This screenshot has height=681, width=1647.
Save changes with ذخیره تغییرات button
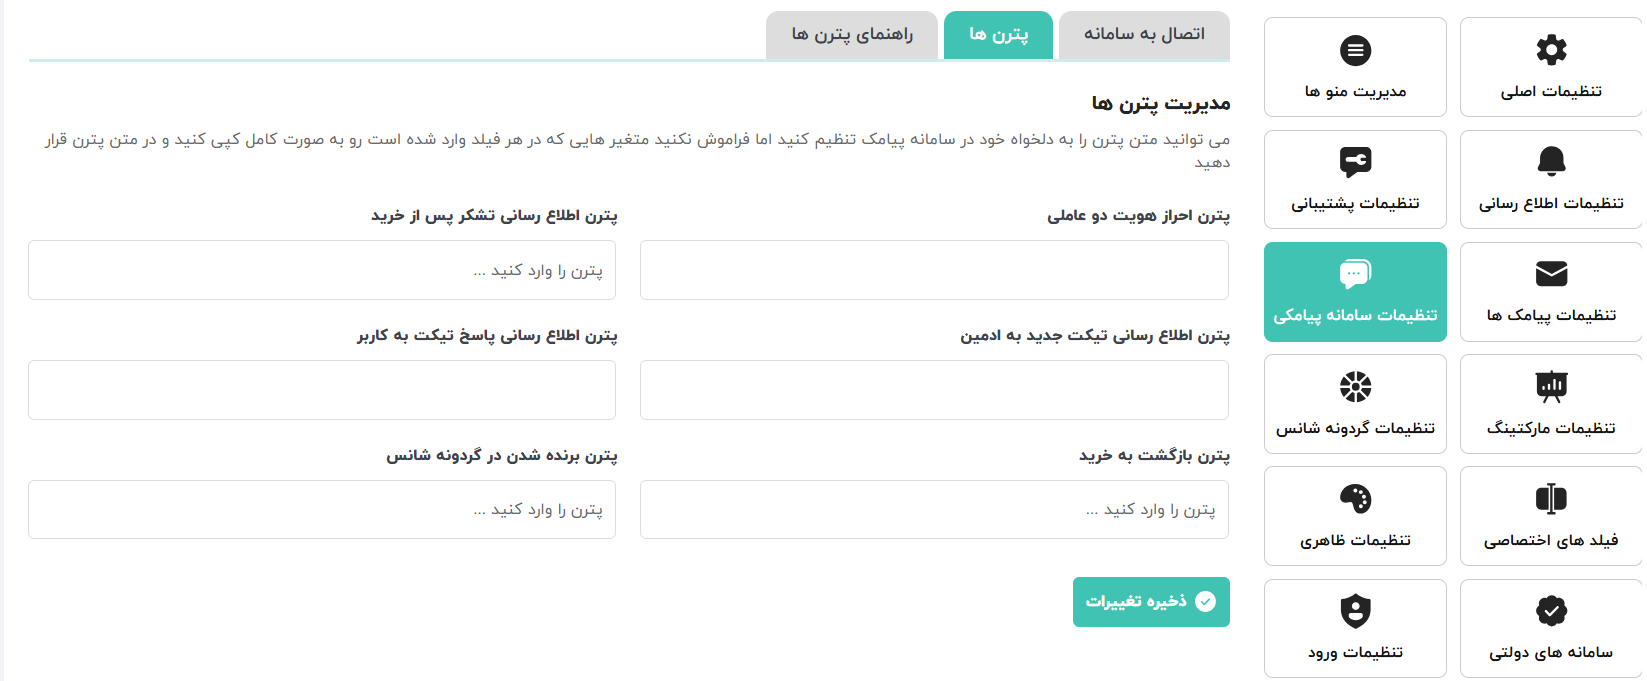point(1151,602)
